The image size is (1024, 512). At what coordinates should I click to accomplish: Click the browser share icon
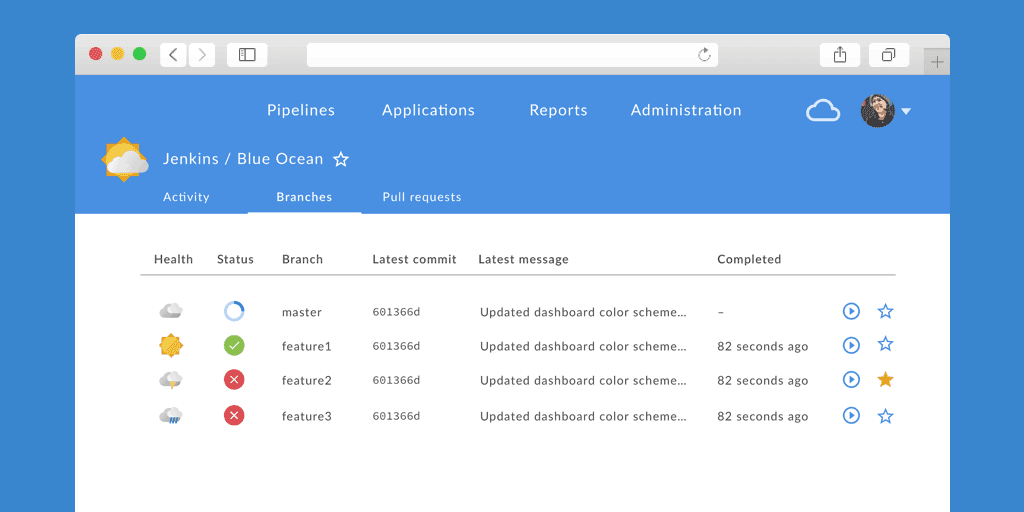[x=840, y=55]
